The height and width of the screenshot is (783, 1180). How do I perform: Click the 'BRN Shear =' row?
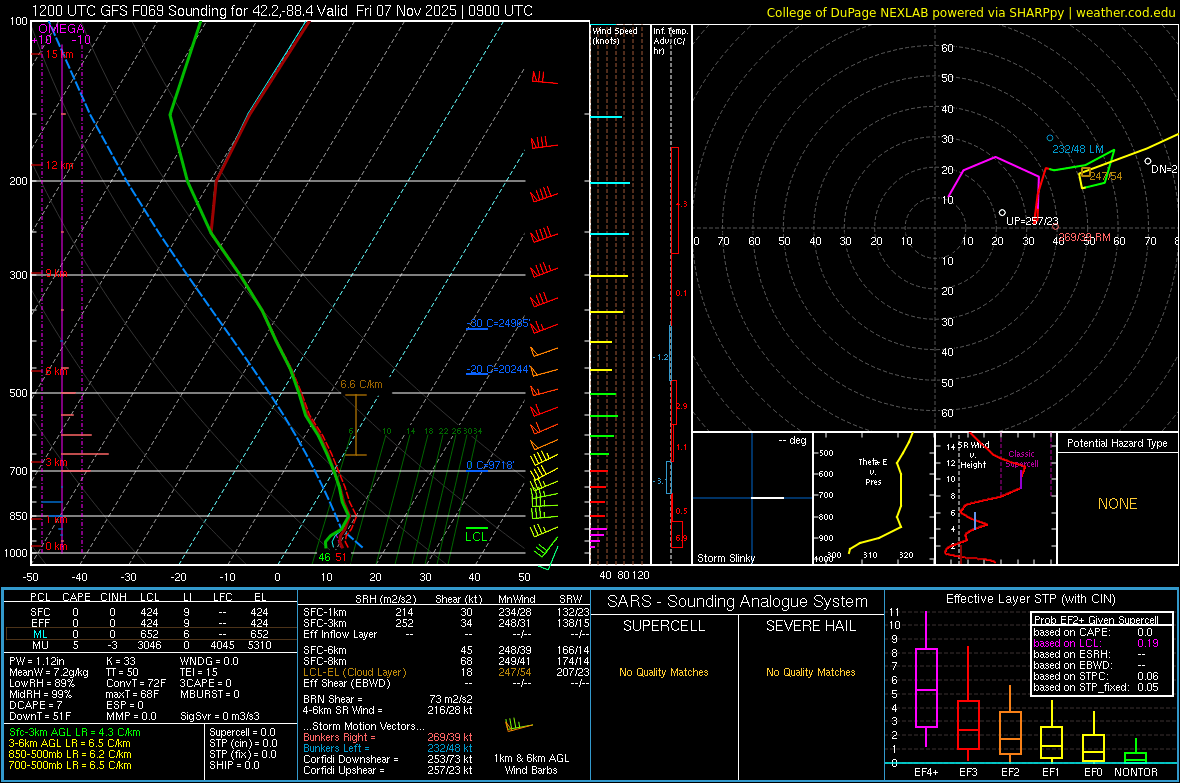pyautogui.click(x=388, y=699)
